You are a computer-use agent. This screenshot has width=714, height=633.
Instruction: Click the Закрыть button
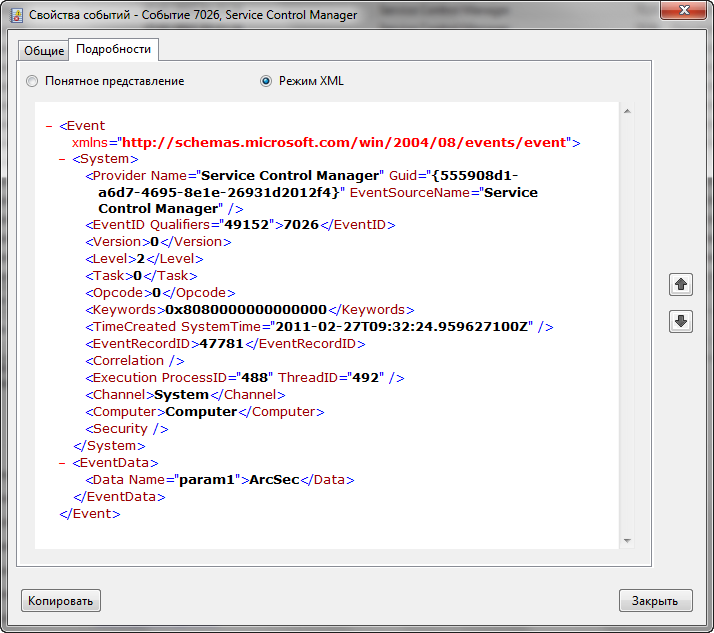click(x=655, y=601)
